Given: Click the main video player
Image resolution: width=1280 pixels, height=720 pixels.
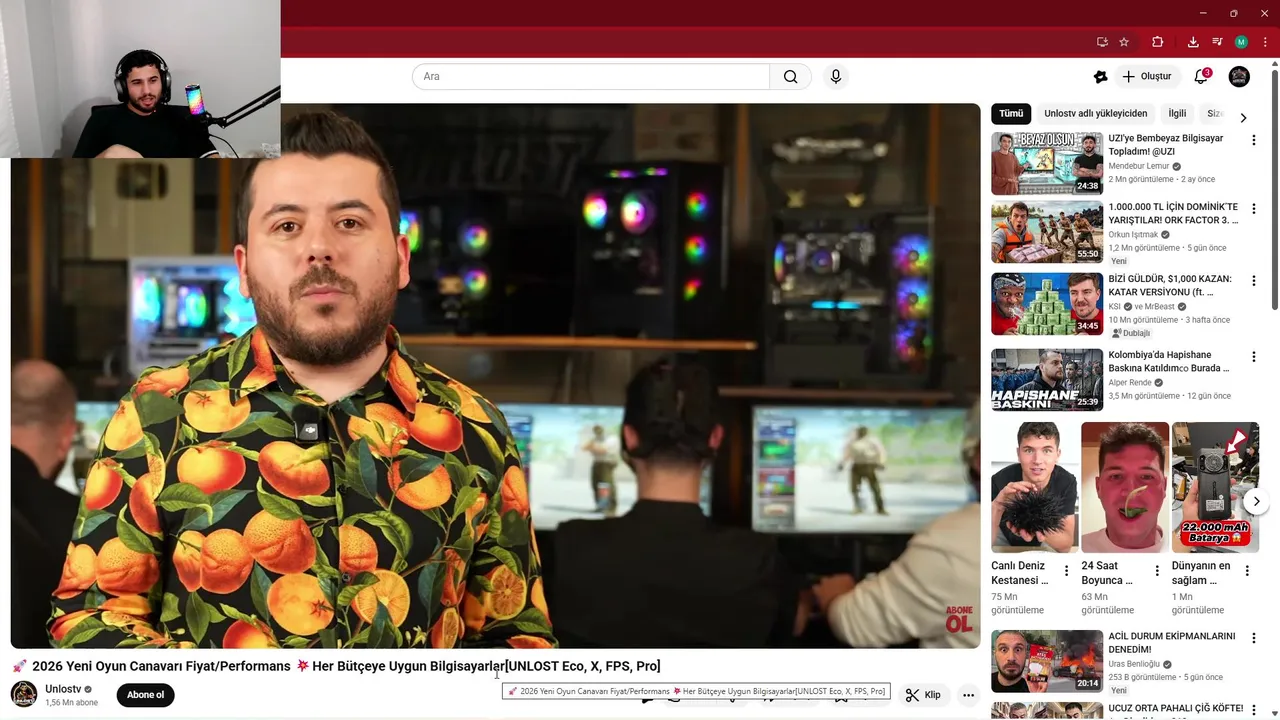Looking at the screenshot, I should (x=496, y=376).
